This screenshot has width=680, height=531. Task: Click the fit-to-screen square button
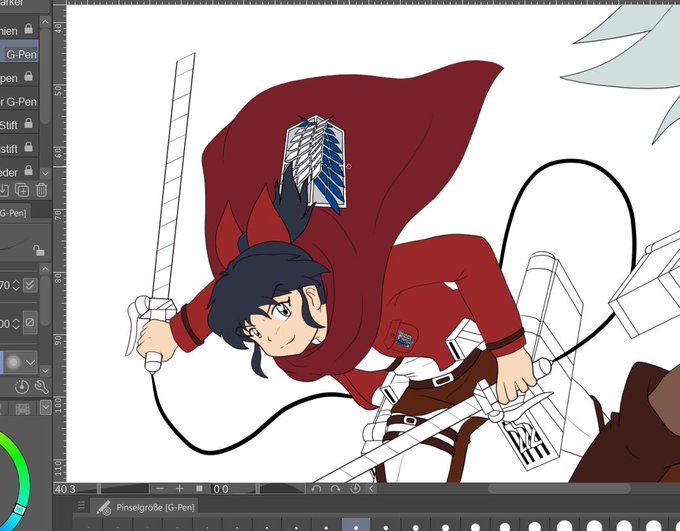199,488
